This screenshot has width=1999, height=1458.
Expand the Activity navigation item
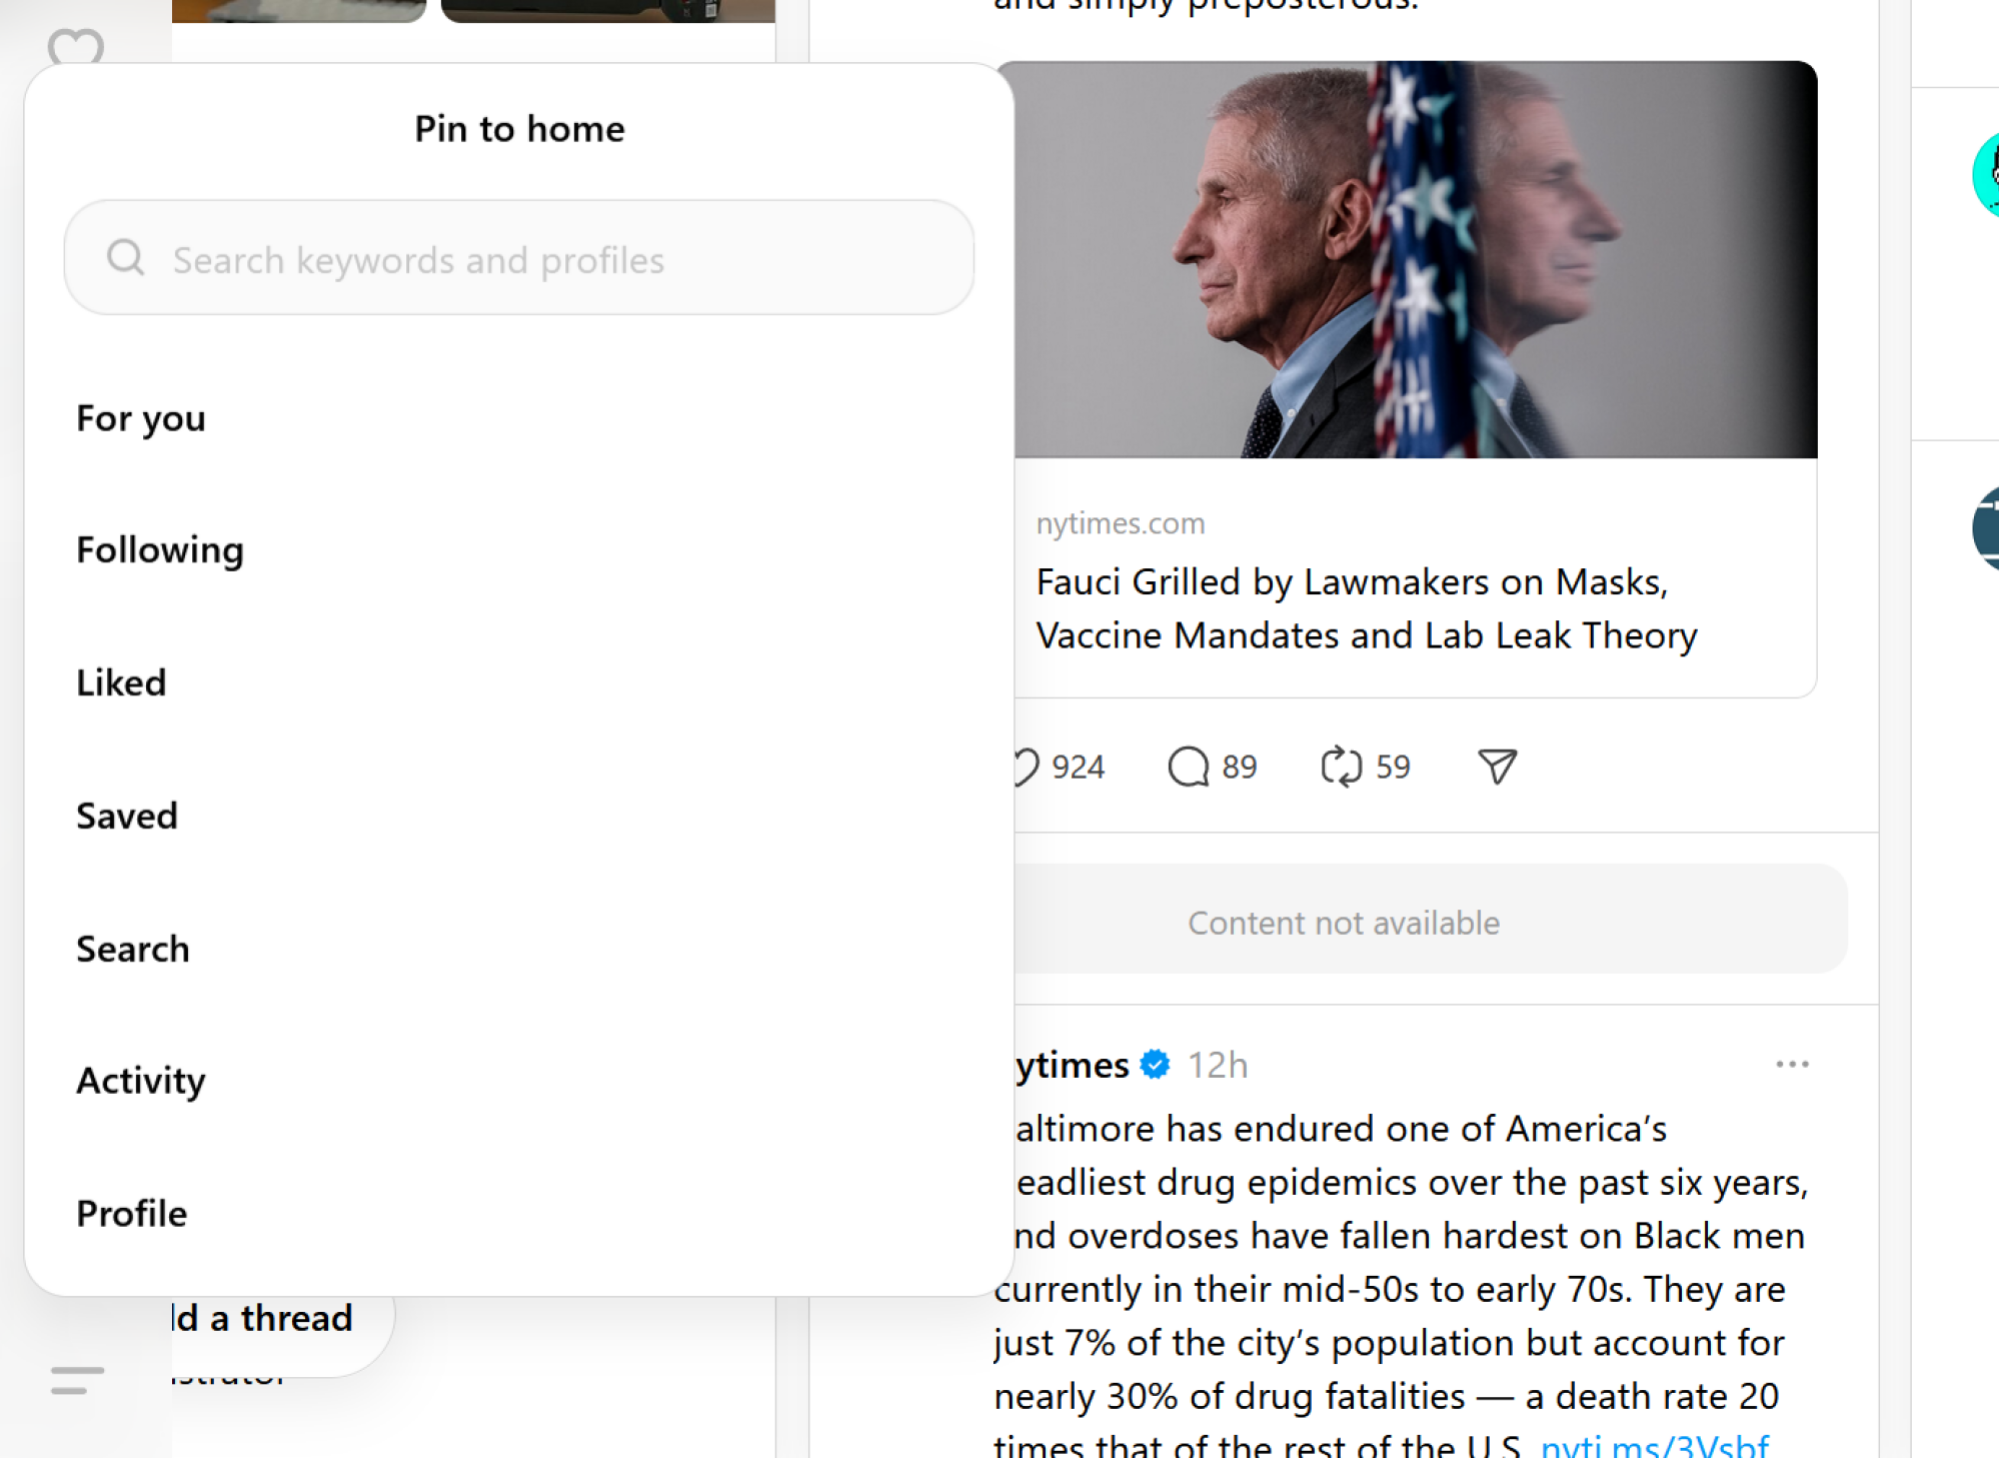click(x=141, y=1079)
